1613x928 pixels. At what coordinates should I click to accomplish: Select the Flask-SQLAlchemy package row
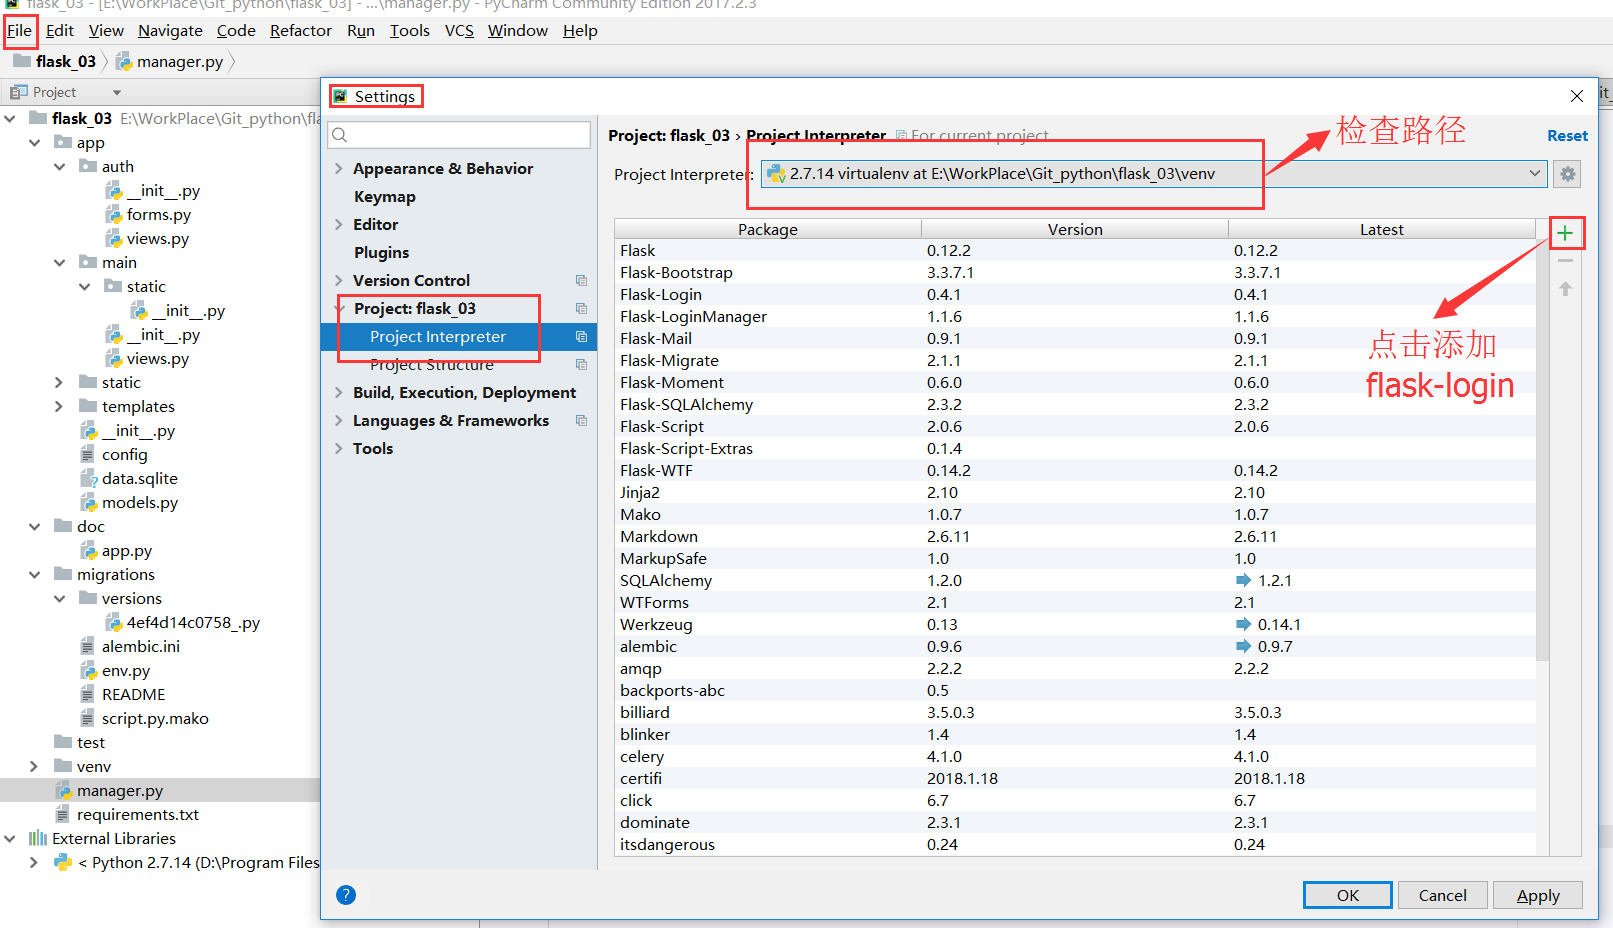tap(1075, 405)
